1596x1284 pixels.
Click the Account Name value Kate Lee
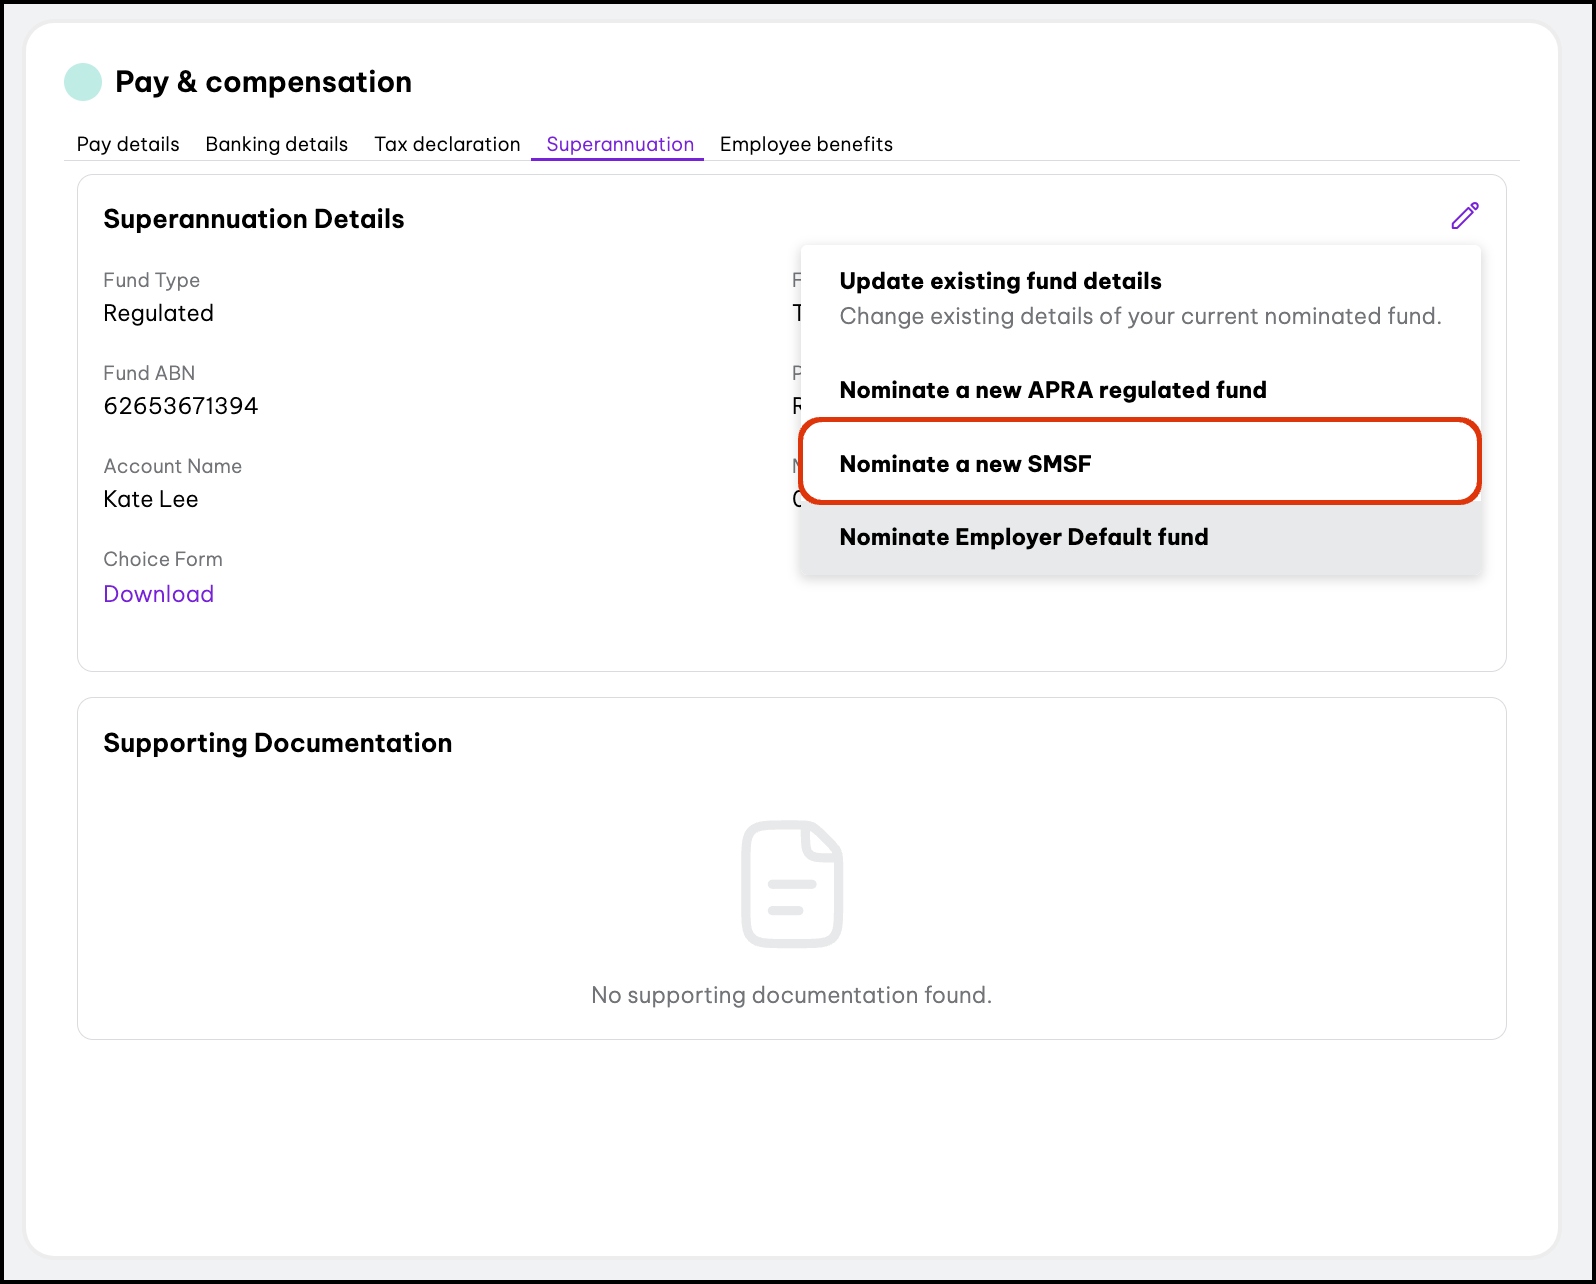tap(151, 499)
